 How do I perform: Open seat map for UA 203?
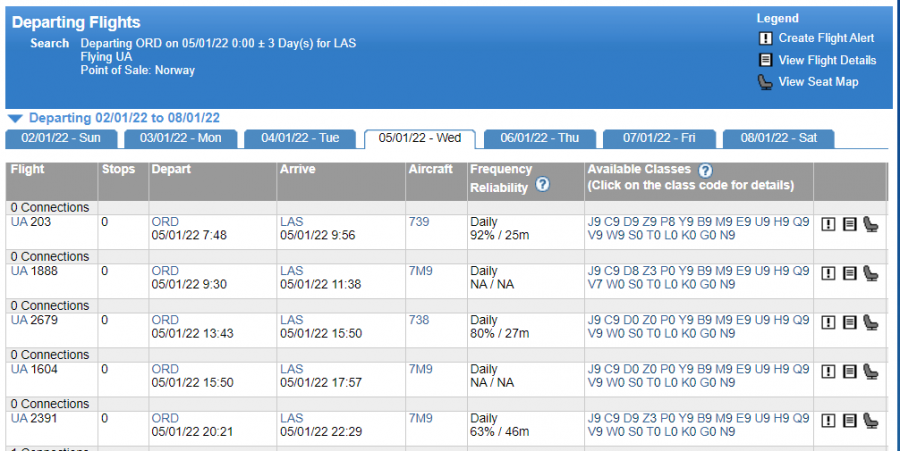871,224
